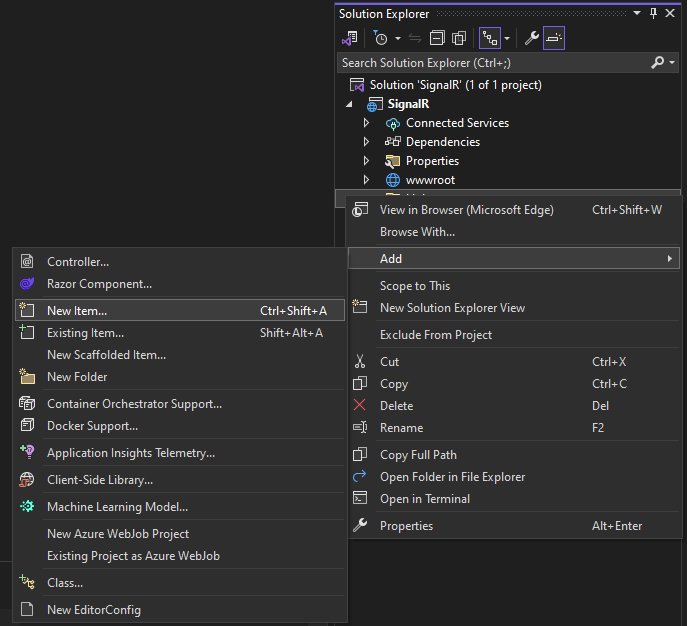This screenshot has height=626, width=687.
Task: Toggle Preview Selected Items button
Action: click(554, 38)
